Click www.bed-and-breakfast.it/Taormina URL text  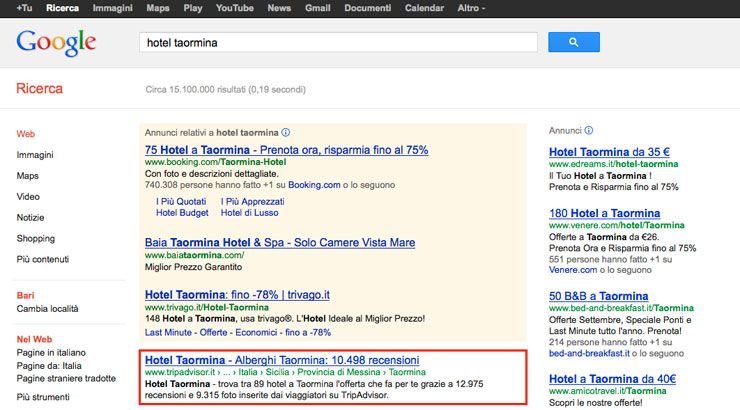[x=621, y=308]
